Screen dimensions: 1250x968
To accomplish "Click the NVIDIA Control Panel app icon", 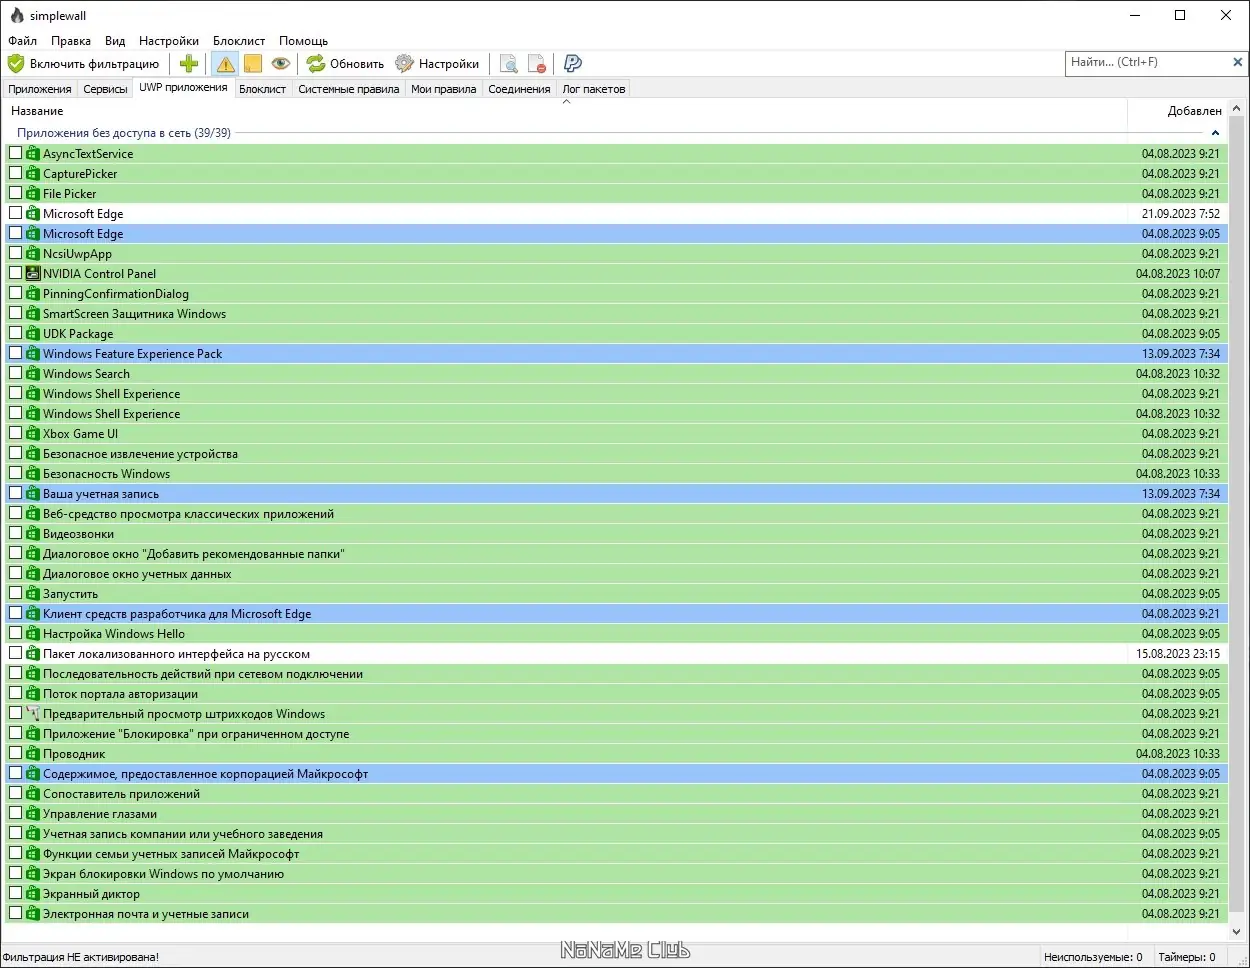I will (33, 273).
